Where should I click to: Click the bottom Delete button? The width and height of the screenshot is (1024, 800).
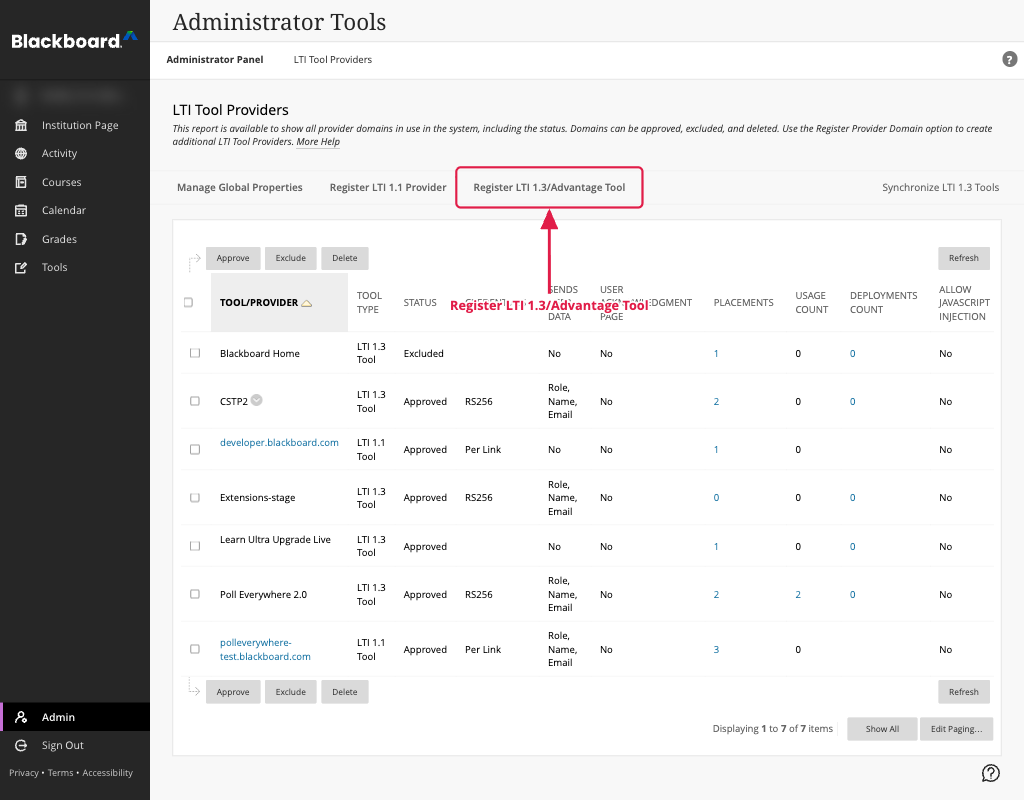345,692
